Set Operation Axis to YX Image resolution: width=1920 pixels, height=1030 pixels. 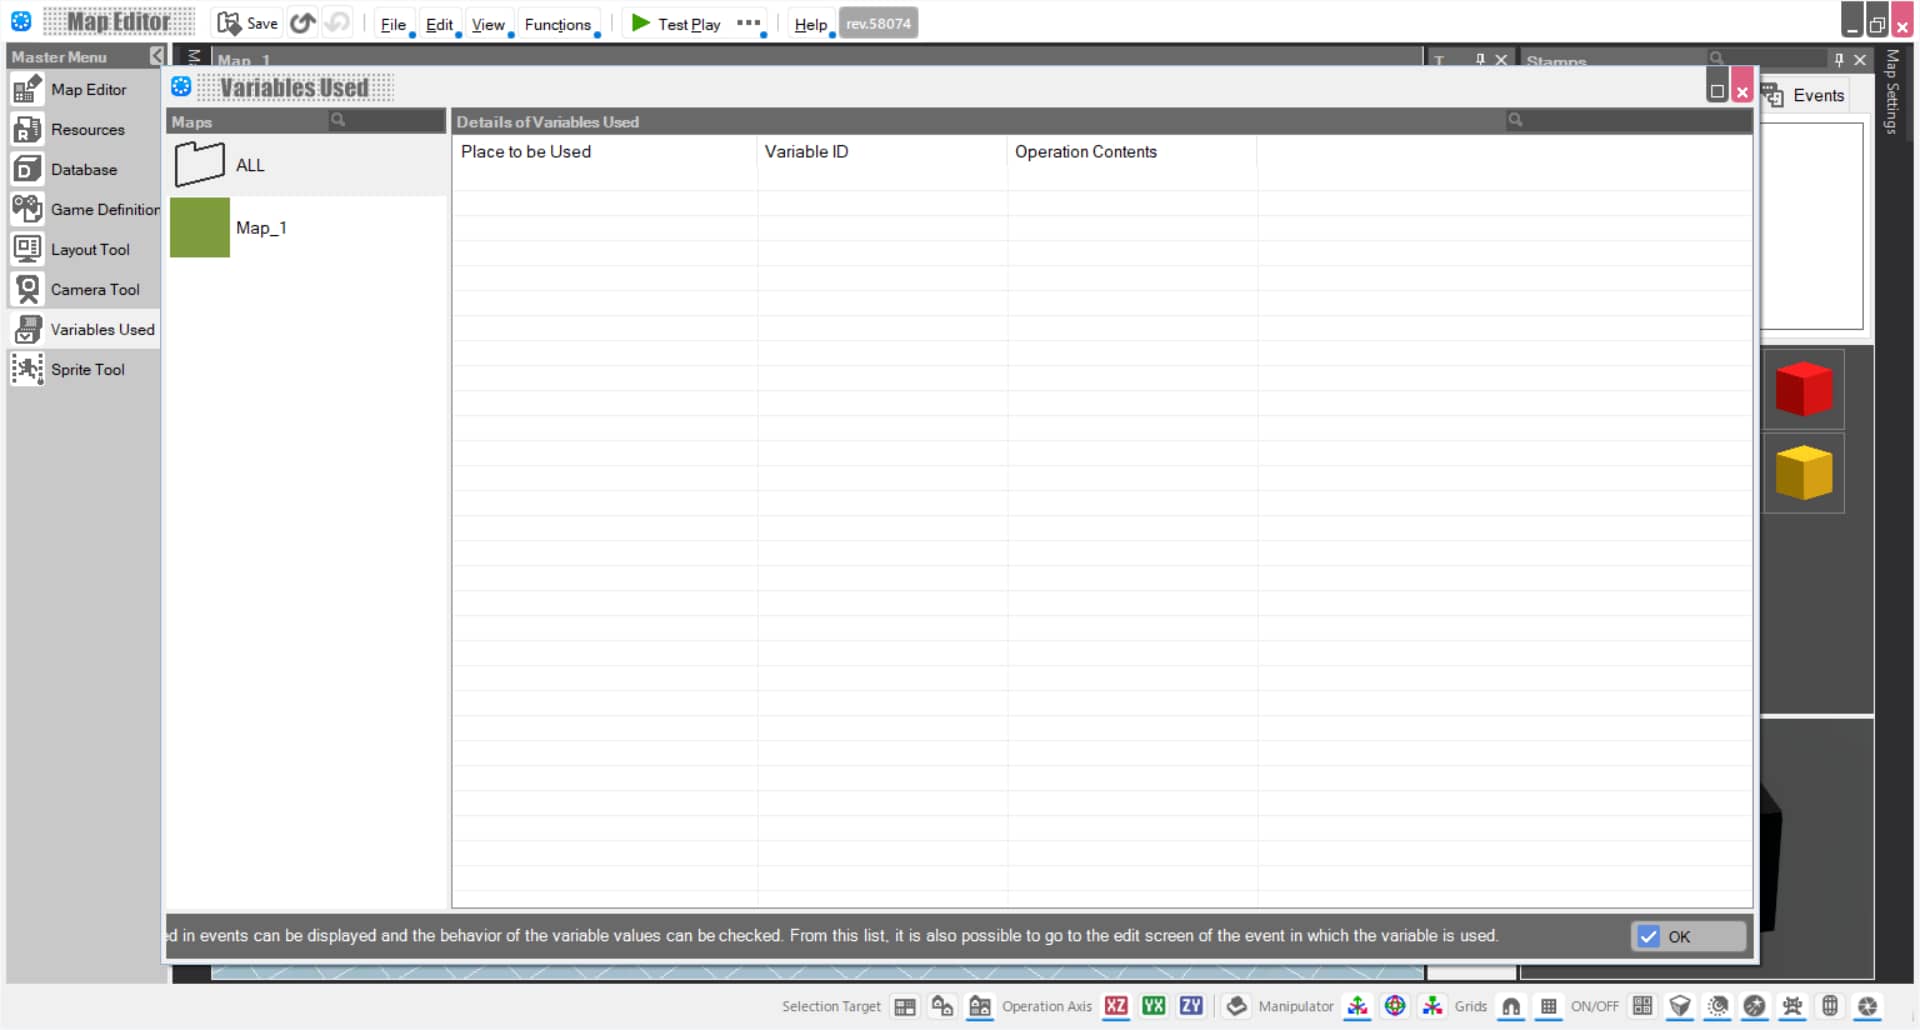[1154, 1007]
